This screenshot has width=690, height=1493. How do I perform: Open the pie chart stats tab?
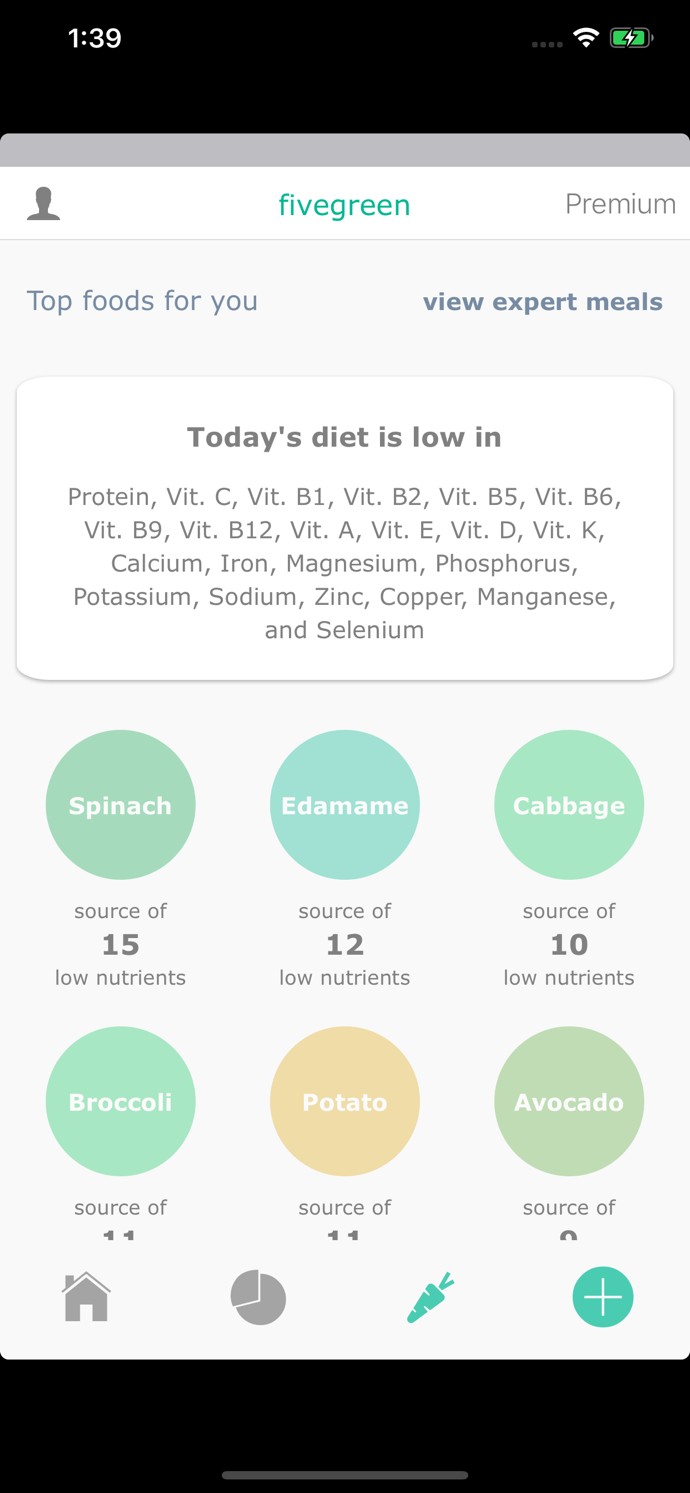[258, 1297]
